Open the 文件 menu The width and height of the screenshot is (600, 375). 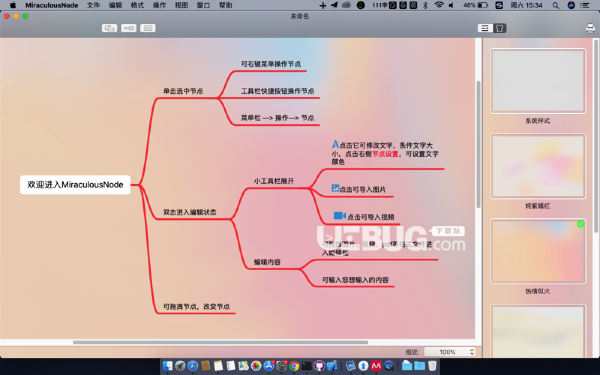pos(93,5)
